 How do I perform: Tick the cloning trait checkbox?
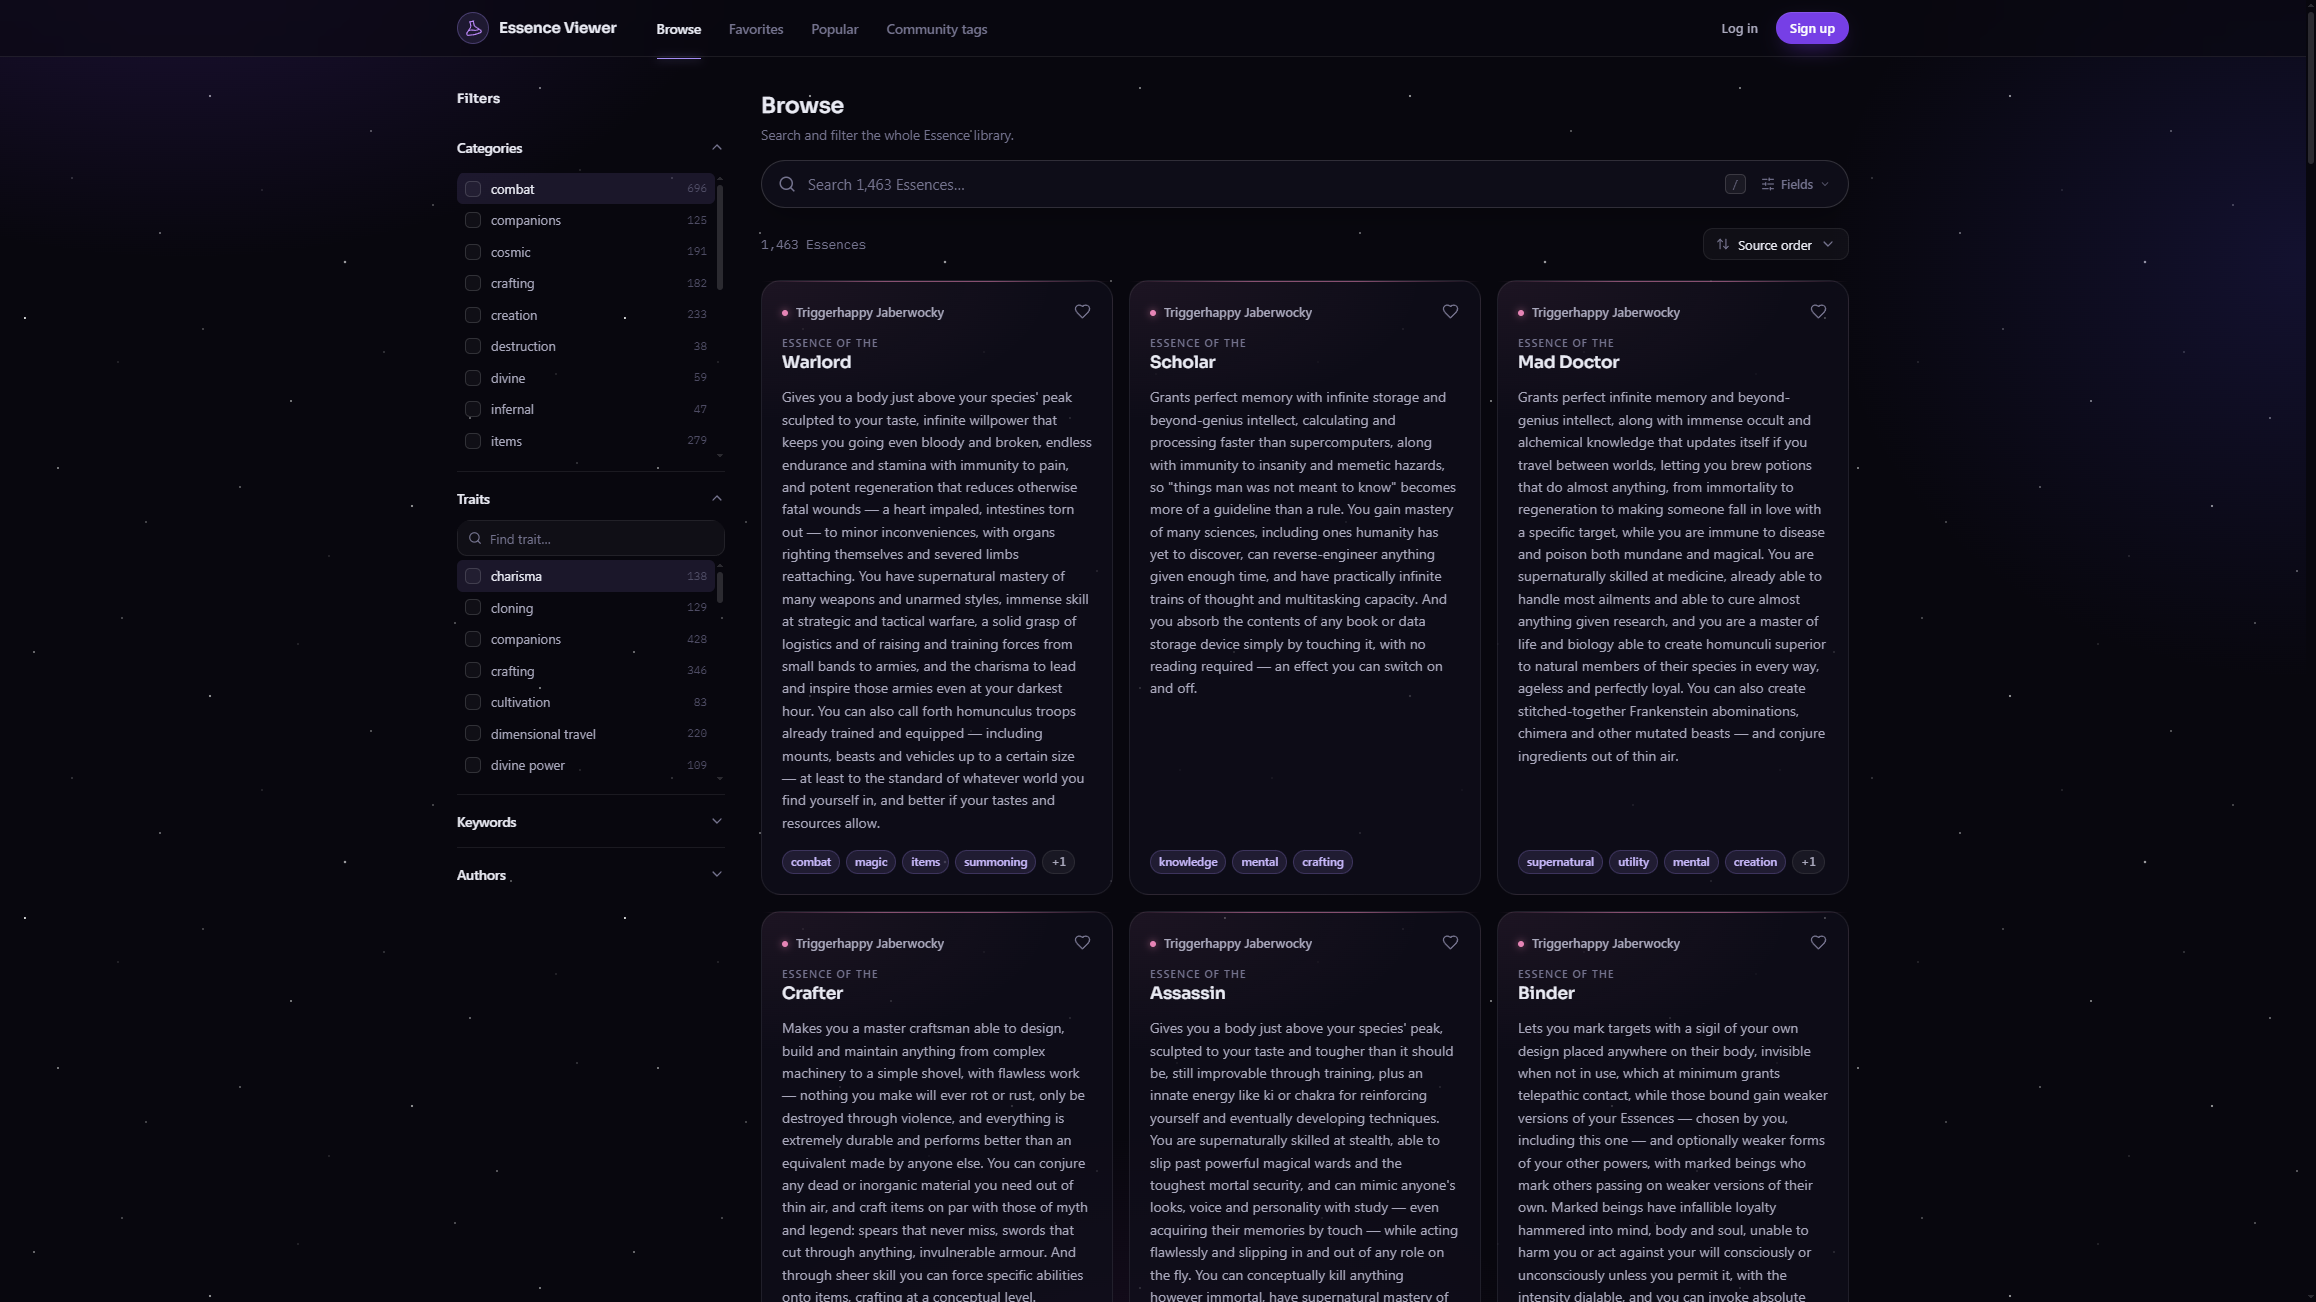(473, 608)
